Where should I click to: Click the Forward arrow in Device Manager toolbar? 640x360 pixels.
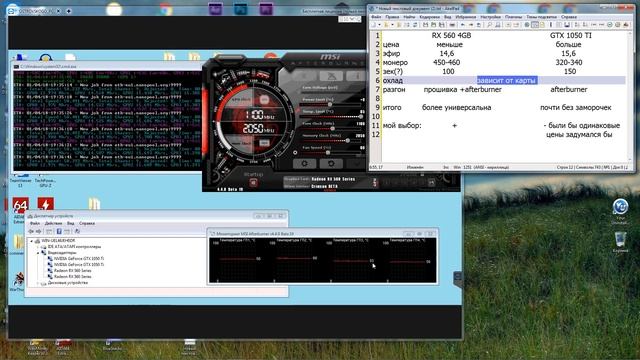tap(38, 231)
